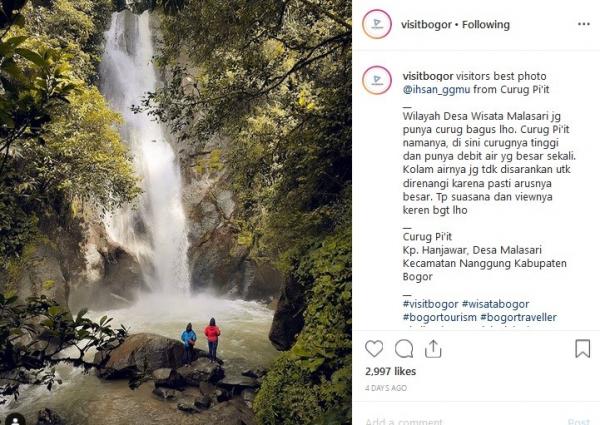600x425 pixels.
Task: Open the post's 4 DAYS AGO timestamp
Action: pyautogui.click(x=386, y=387)
